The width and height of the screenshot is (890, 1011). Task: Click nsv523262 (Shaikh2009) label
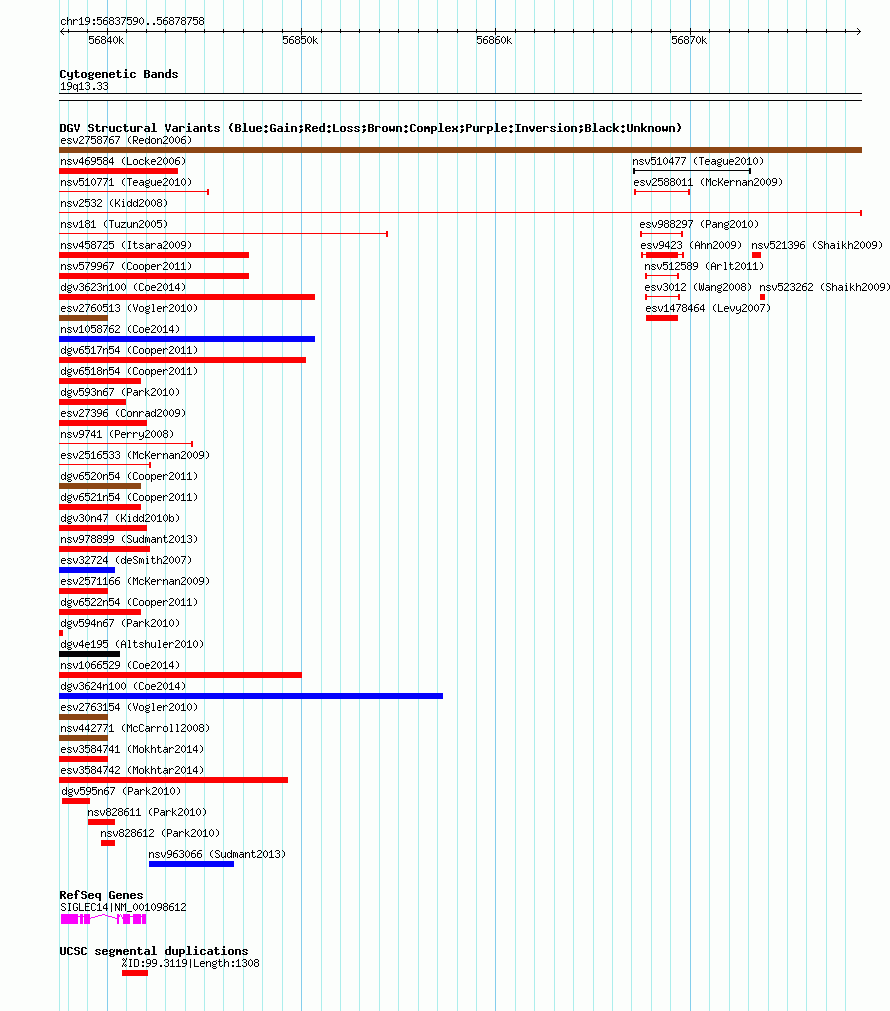824,287
